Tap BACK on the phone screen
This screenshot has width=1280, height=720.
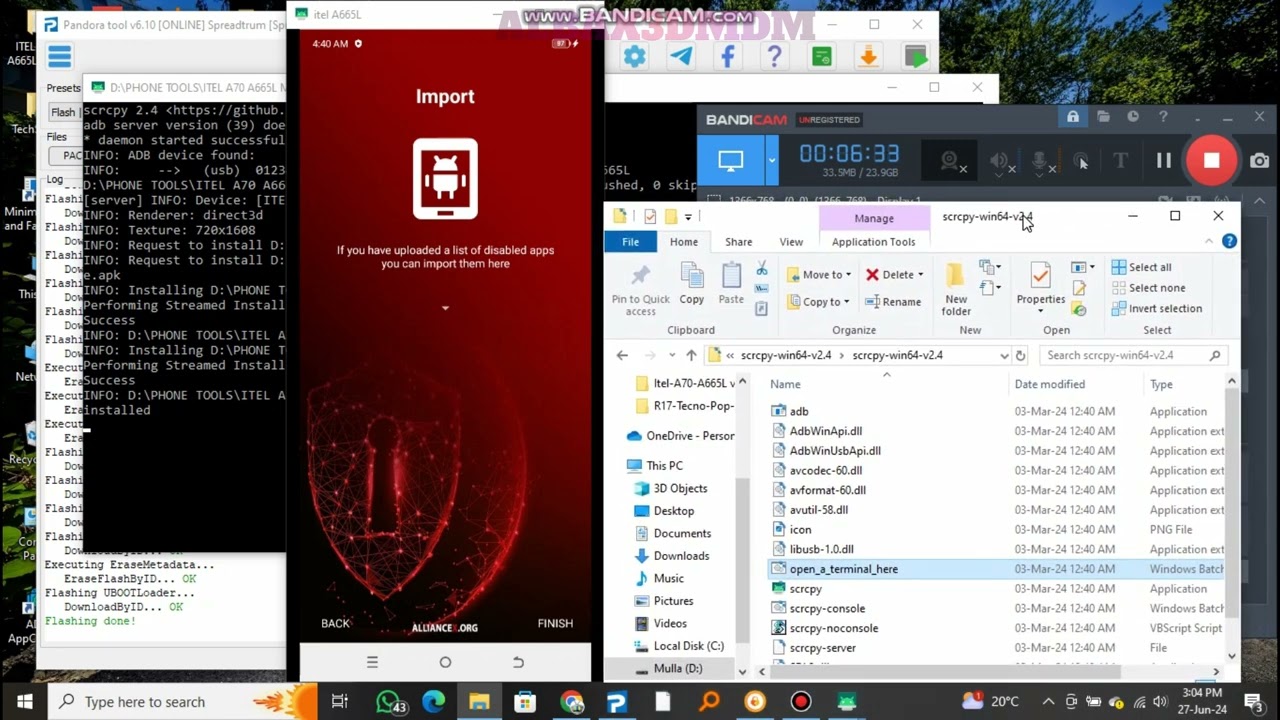pos(335,623)
